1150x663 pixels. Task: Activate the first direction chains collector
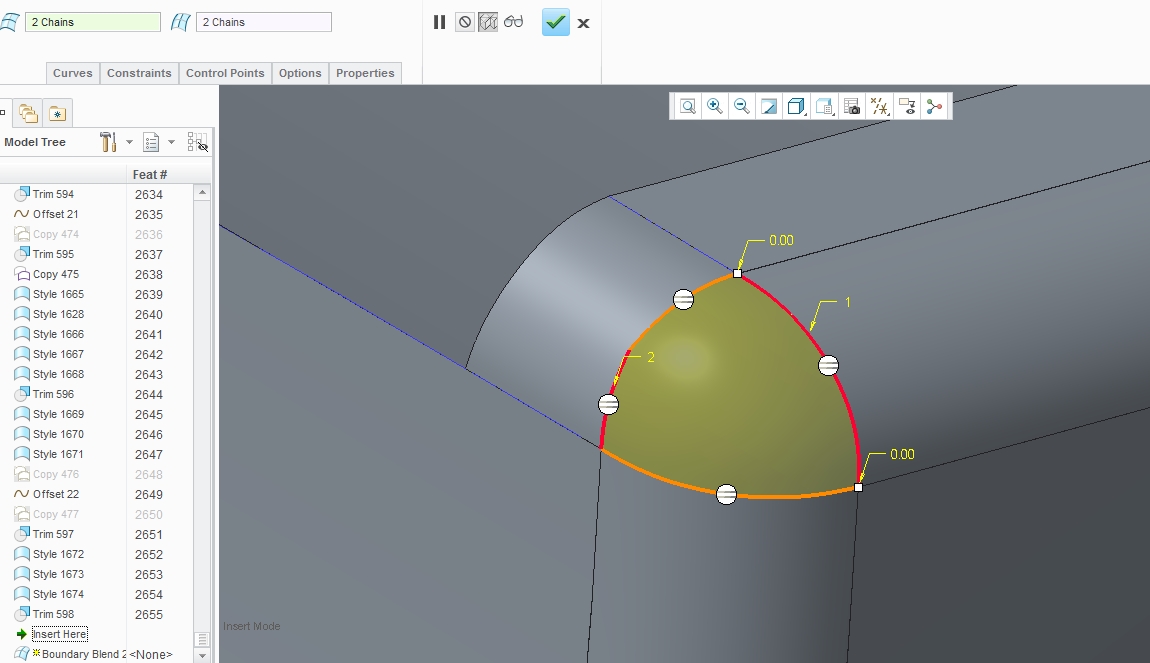coord(93,22)
